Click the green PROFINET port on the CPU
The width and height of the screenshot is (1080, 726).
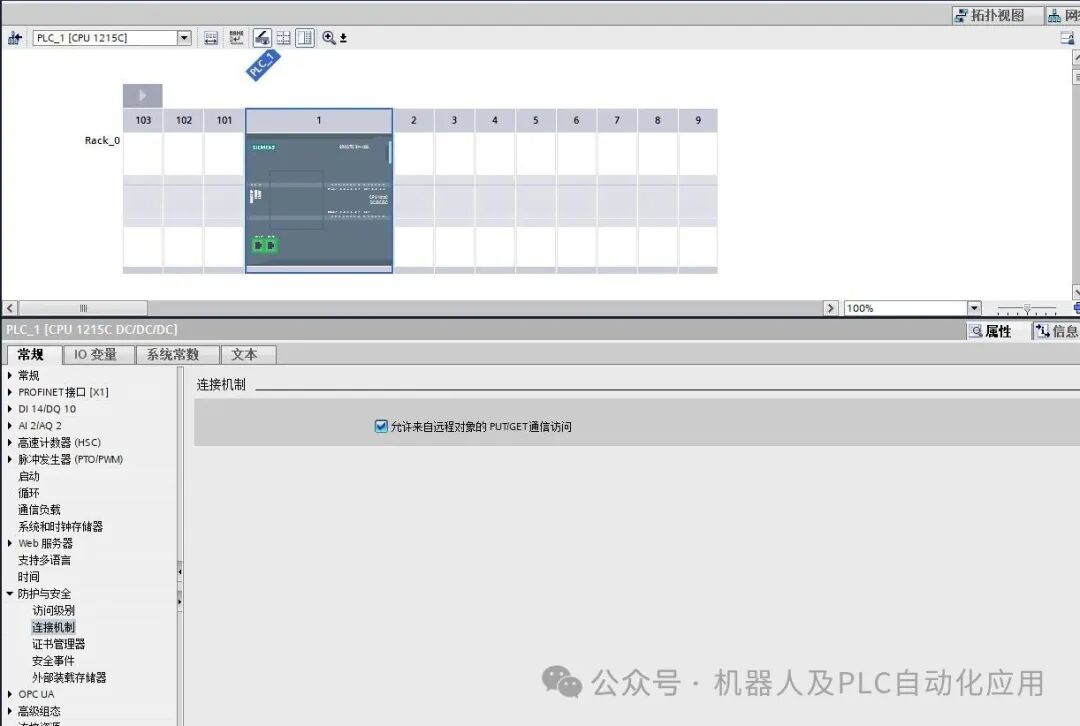[x=264, y=245]
